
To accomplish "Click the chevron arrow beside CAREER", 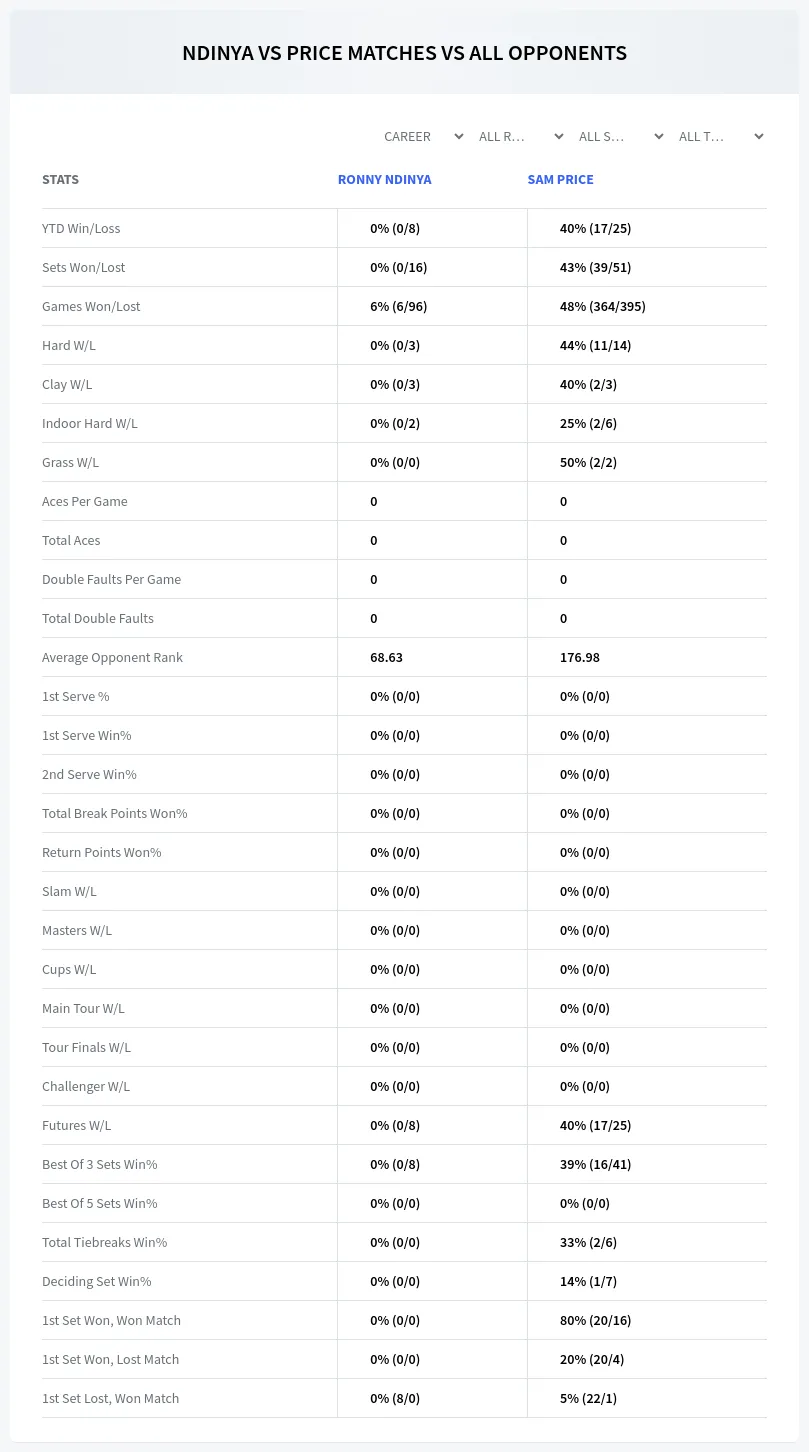I will (x=458, y=136).
